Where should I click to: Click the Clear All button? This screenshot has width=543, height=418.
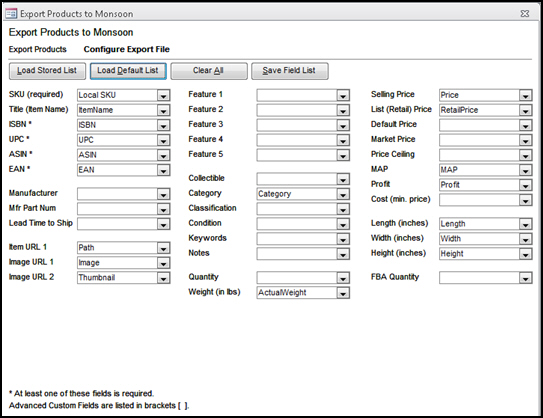pos(209,71)
